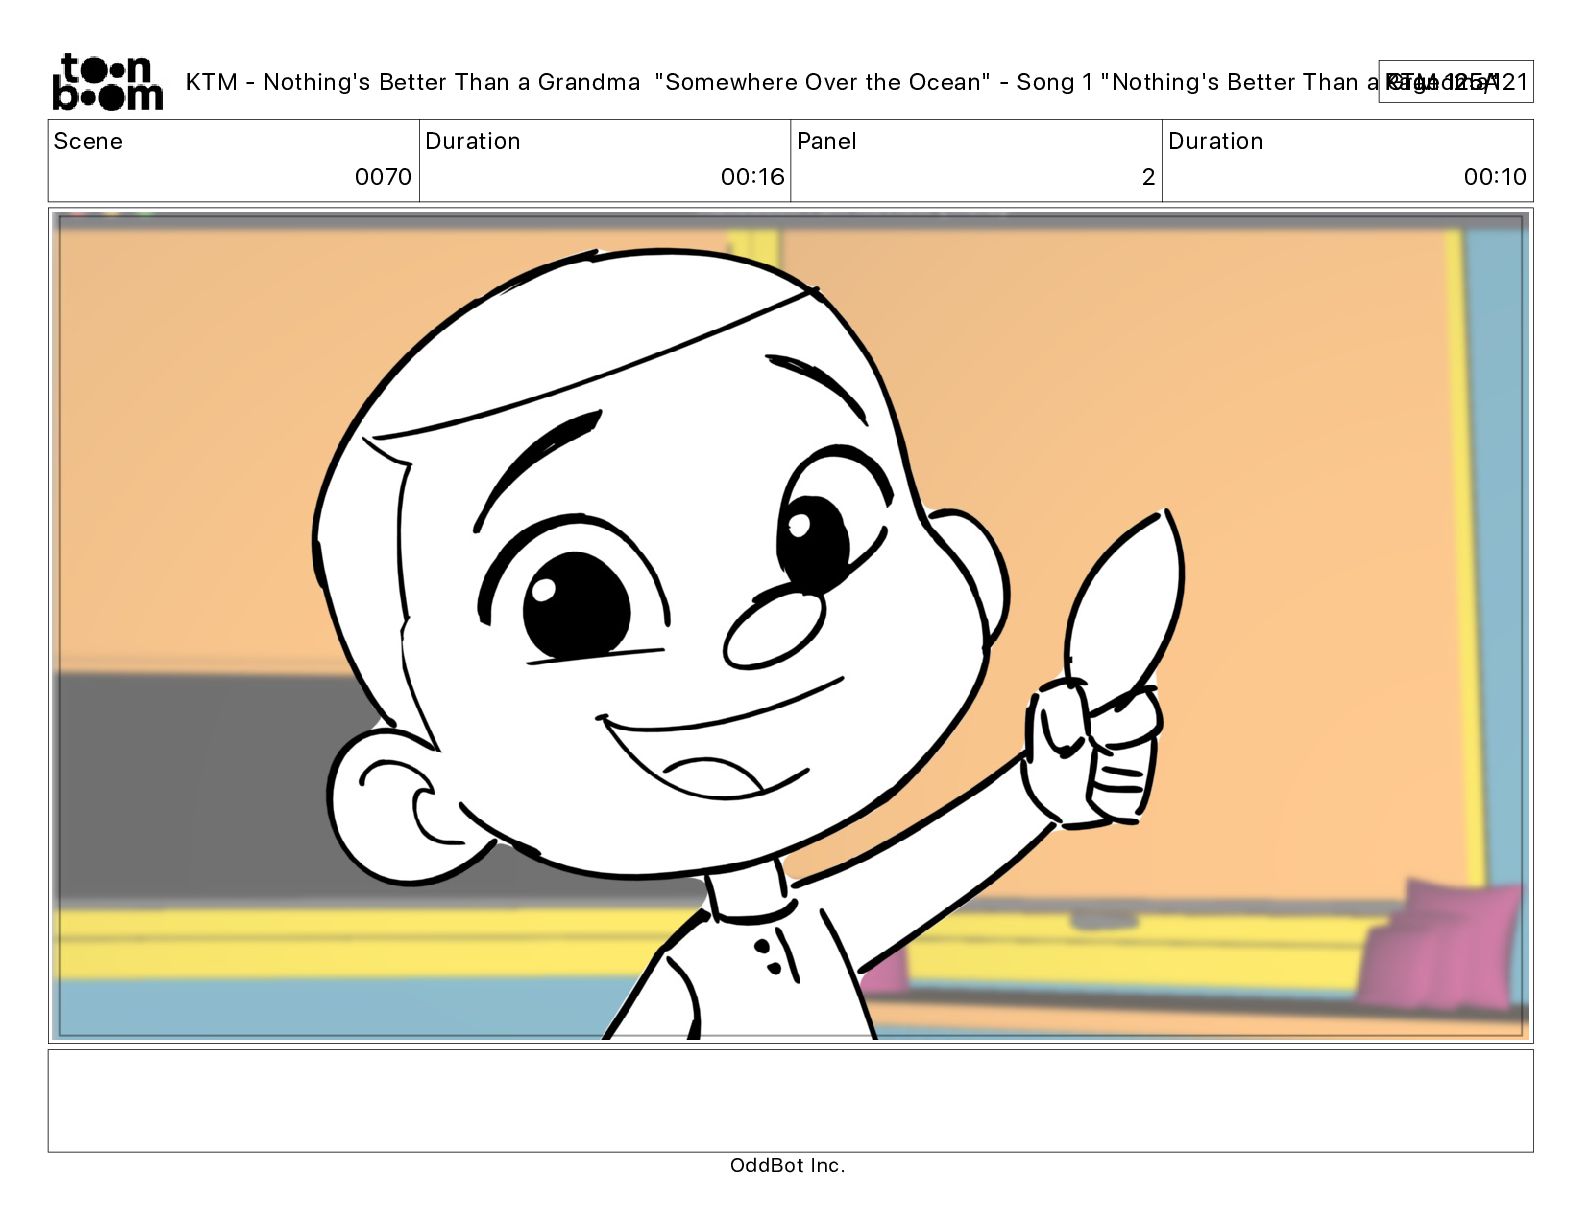The width and height of the screenshot is (1584, 1224).
Task: Click scene duration value 00:16
Action: [x=752, y=177]
